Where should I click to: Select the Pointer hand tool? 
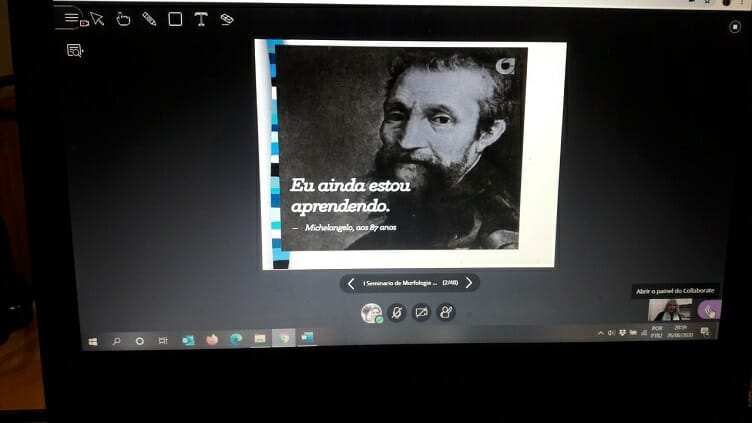pos(123,19)
